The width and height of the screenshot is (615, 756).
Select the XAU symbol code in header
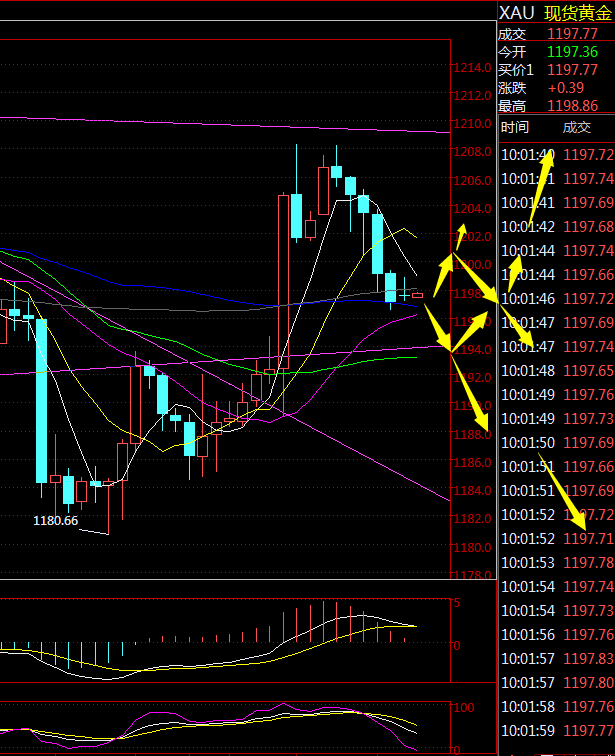[516, 13]
